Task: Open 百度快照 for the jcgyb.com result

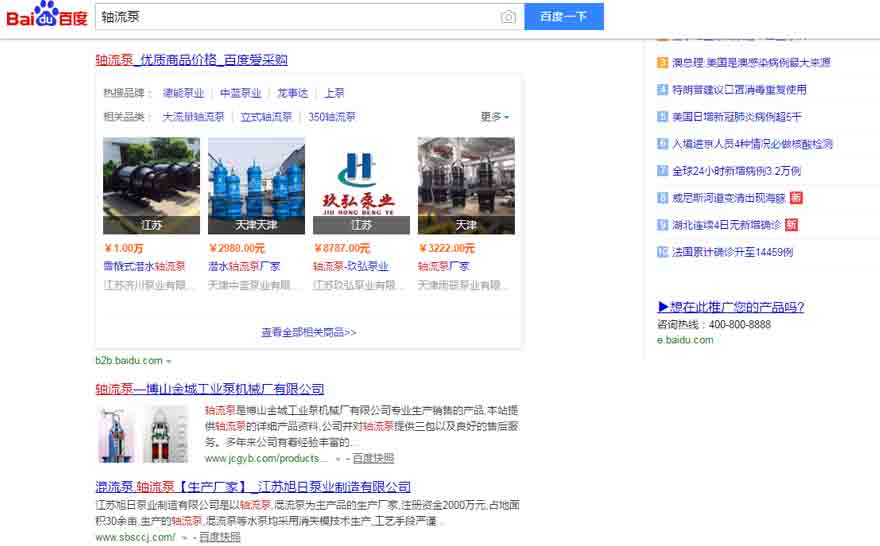Action: (x=373, y=458)
